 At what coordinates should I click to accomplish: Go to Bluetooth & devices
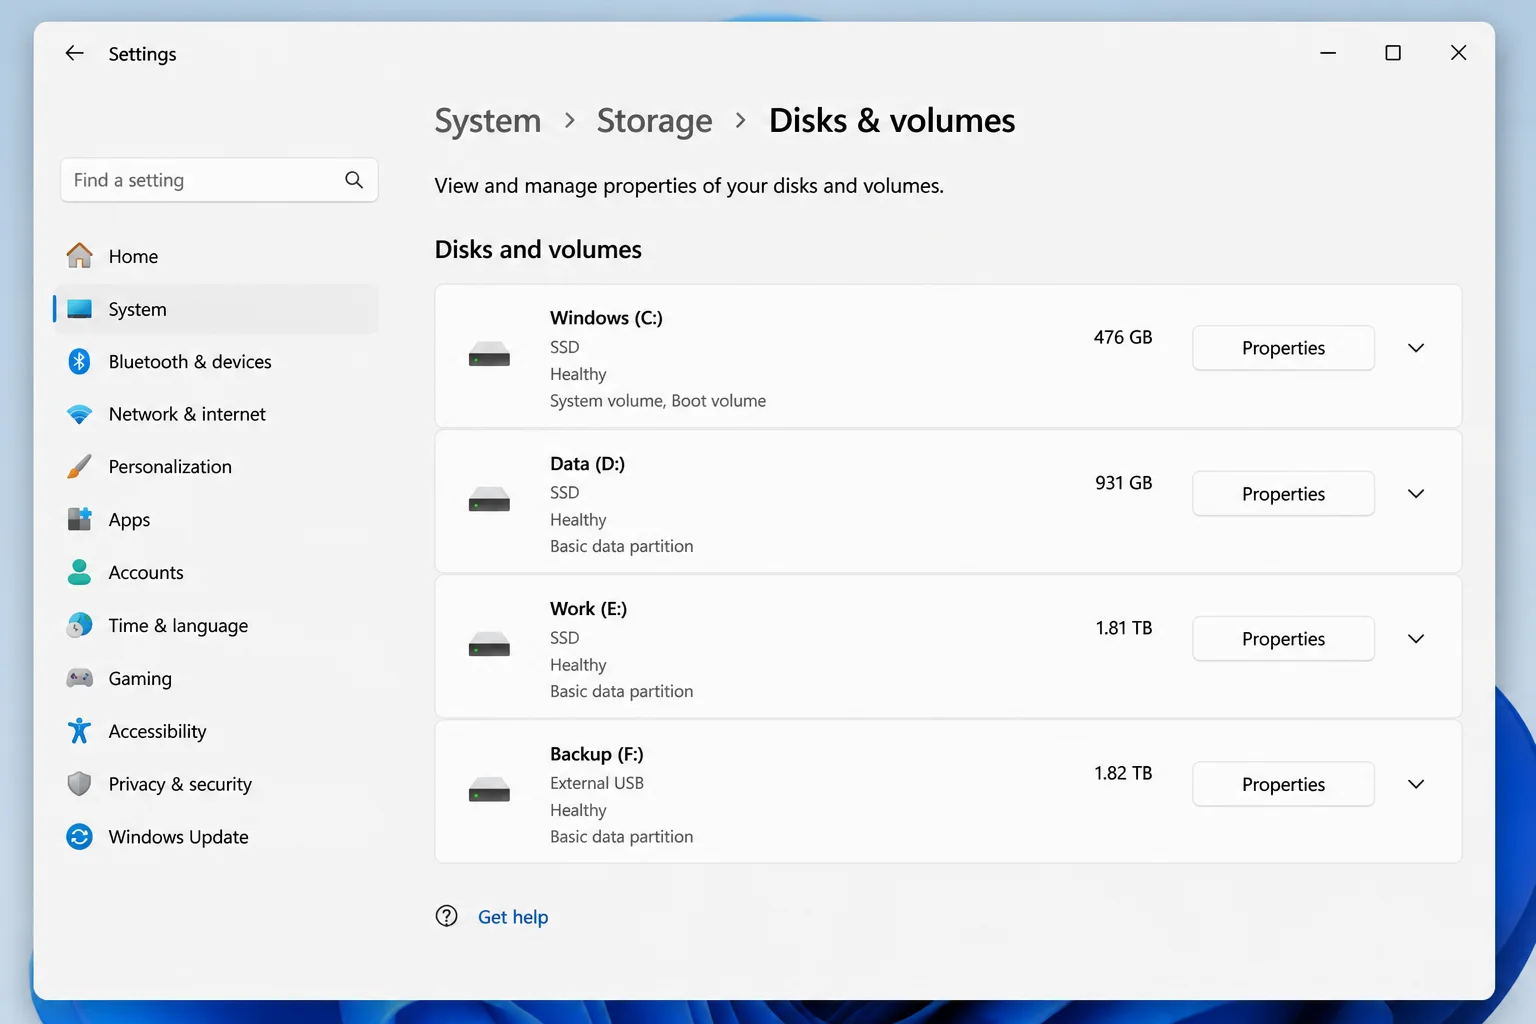[x=216, y=361]
